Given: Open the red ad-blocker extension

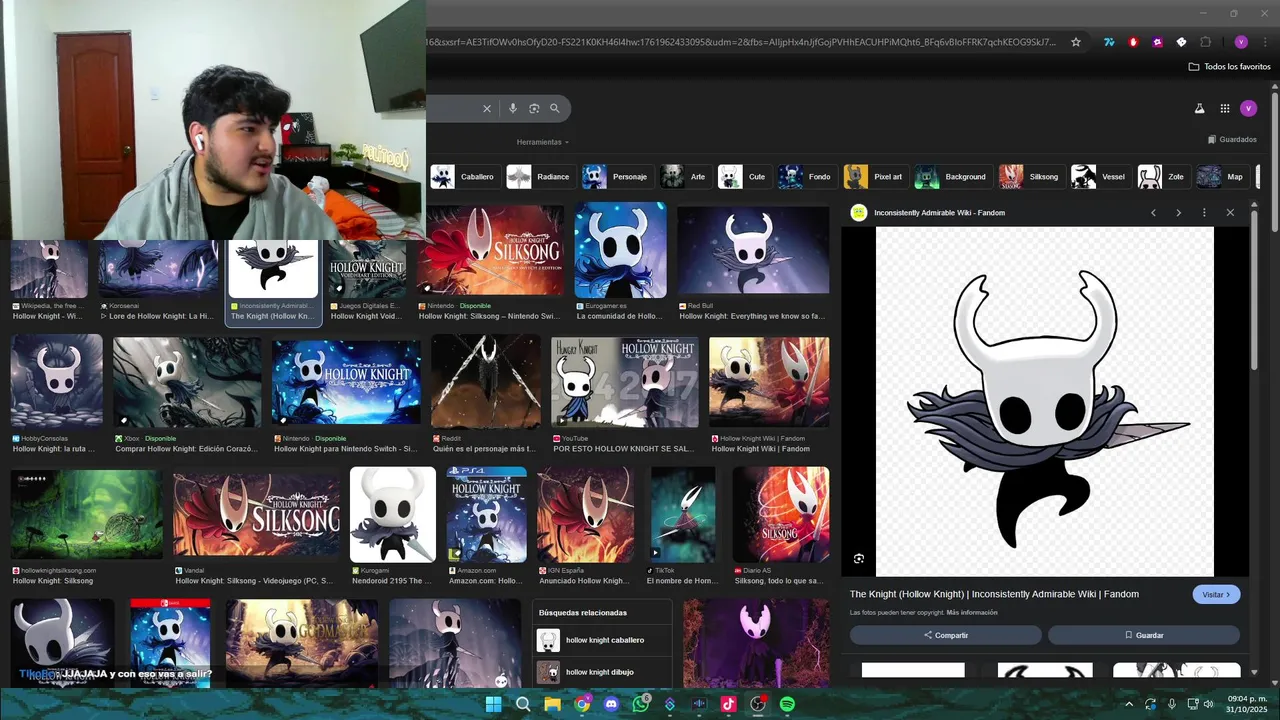Looking at the screenshot, I should 1133,42.
